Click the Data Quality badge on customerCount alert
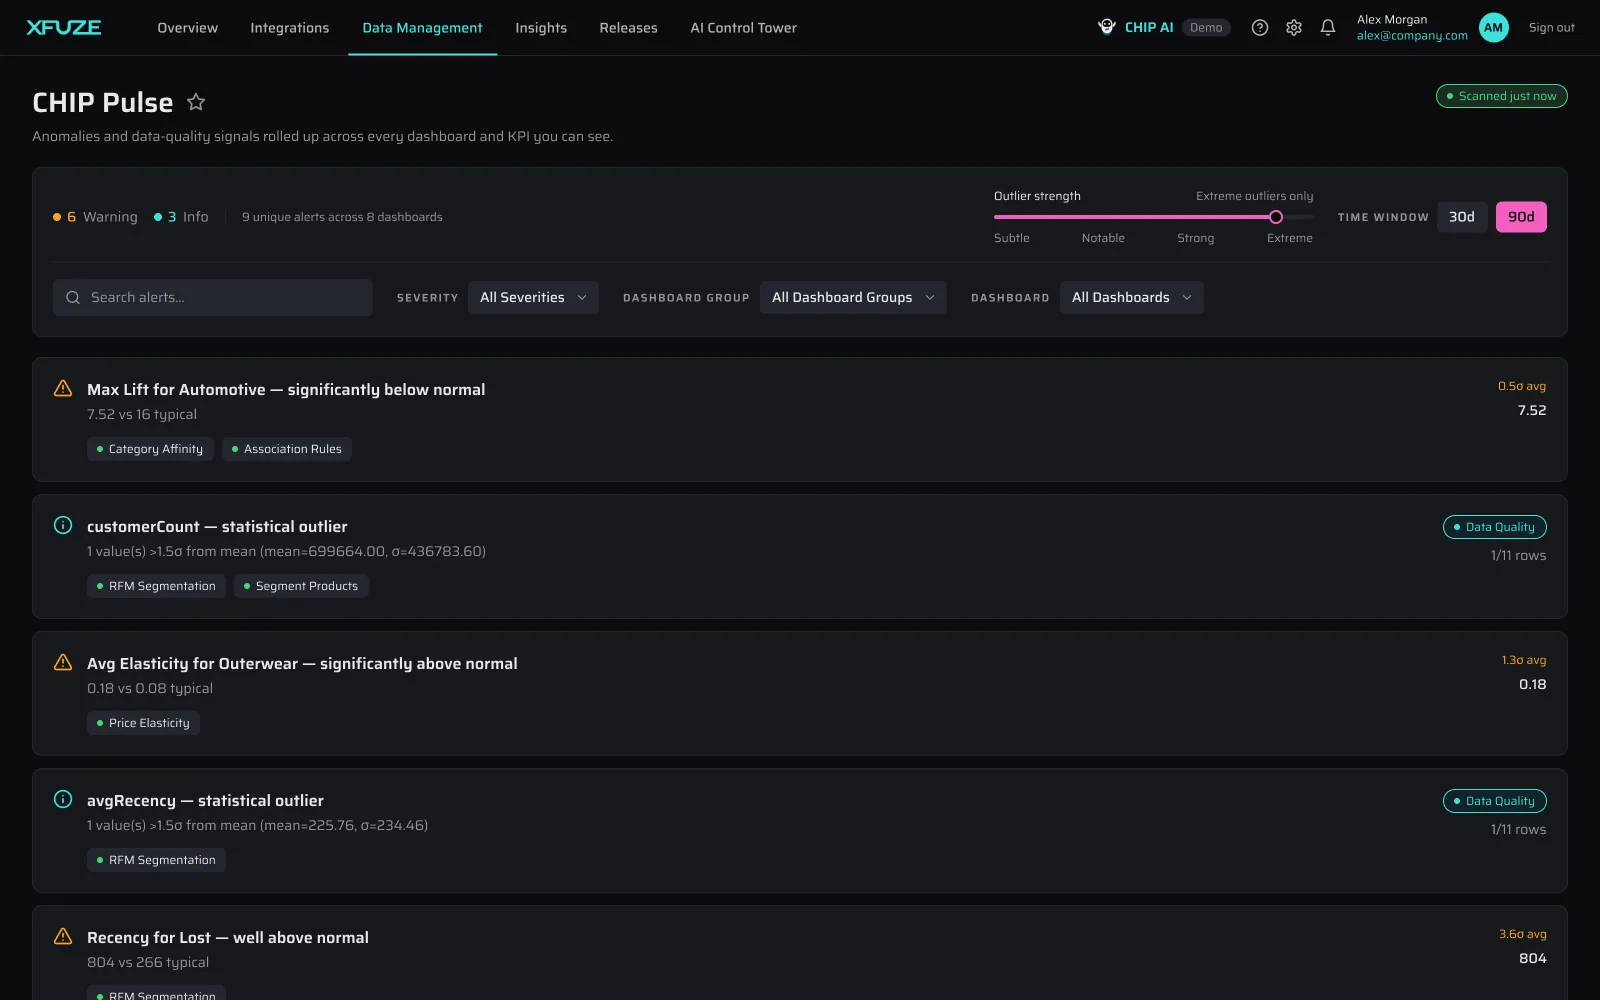Screen dimensions: 1600x1000 [x=1494, y=527]
